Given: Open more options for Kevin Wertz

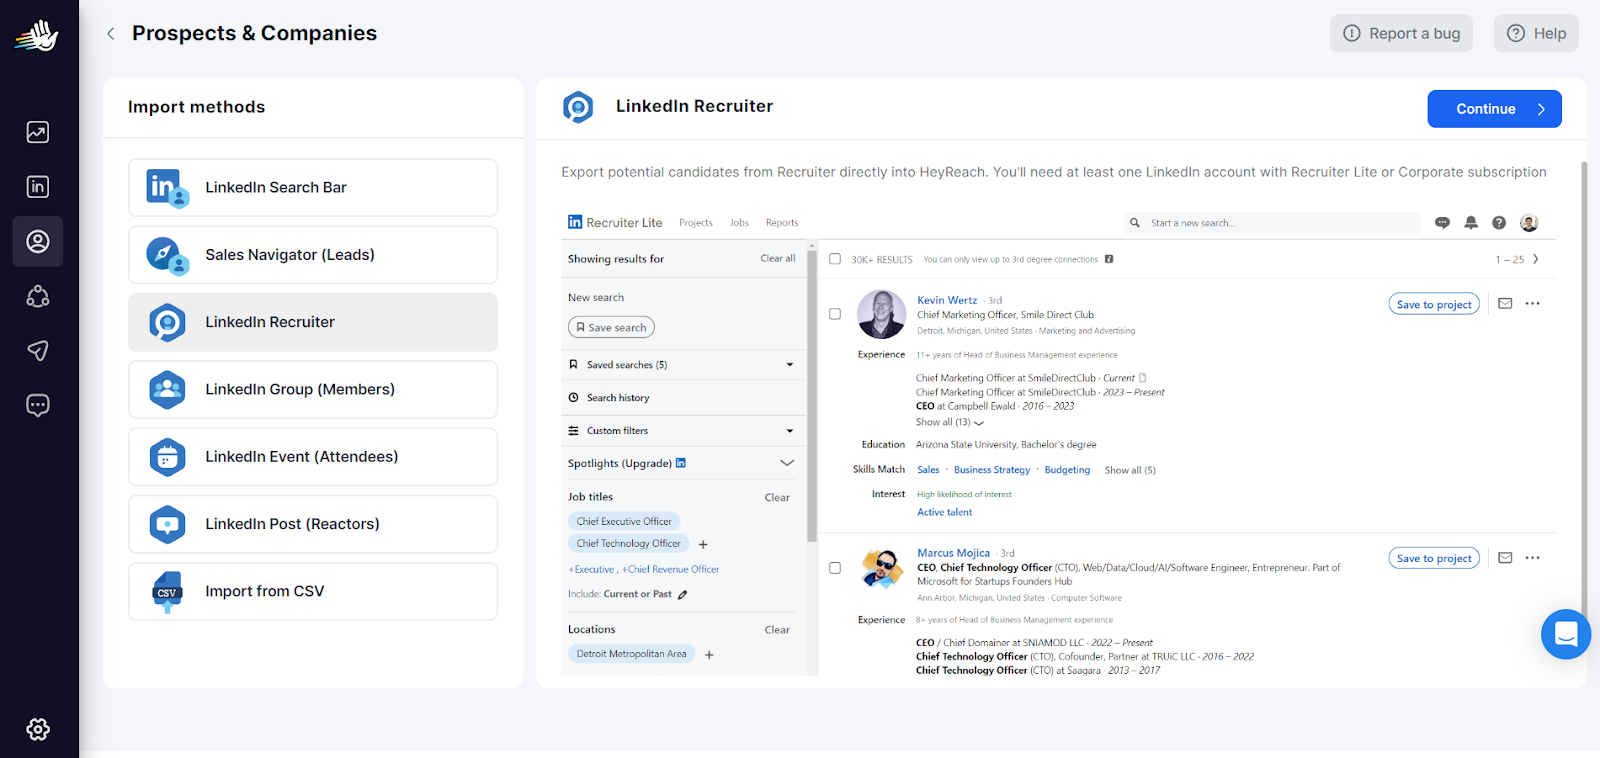Looking at the screenshot, I should [1533, 303].
